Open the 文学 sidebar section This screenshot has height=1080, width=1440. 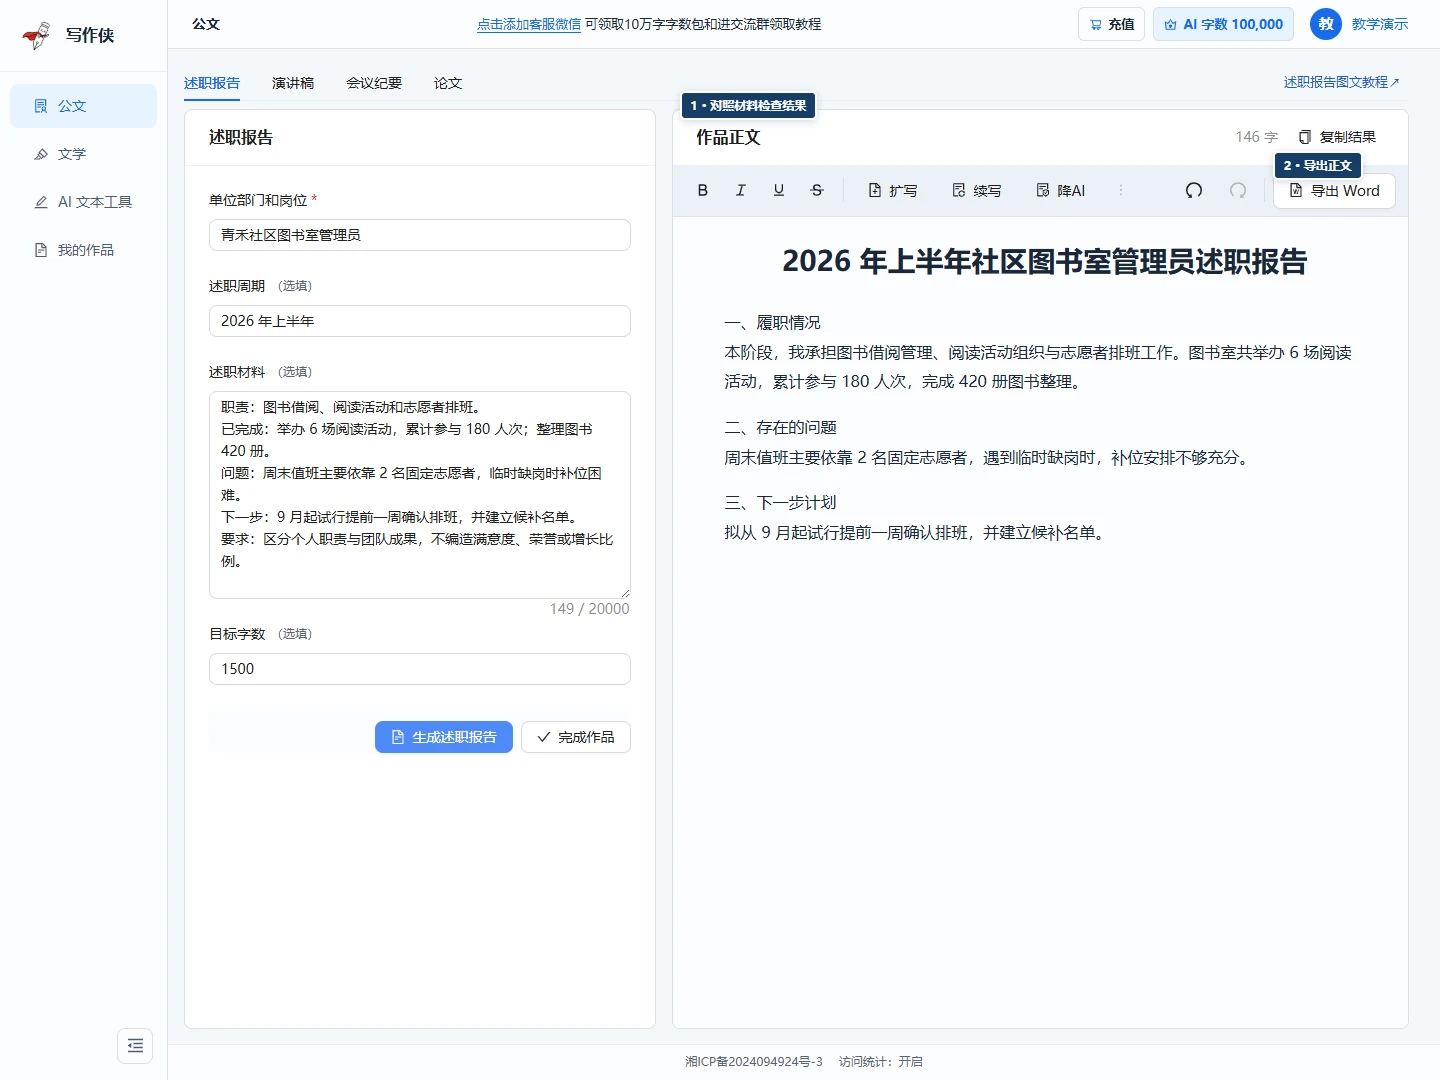pos(83,154)
